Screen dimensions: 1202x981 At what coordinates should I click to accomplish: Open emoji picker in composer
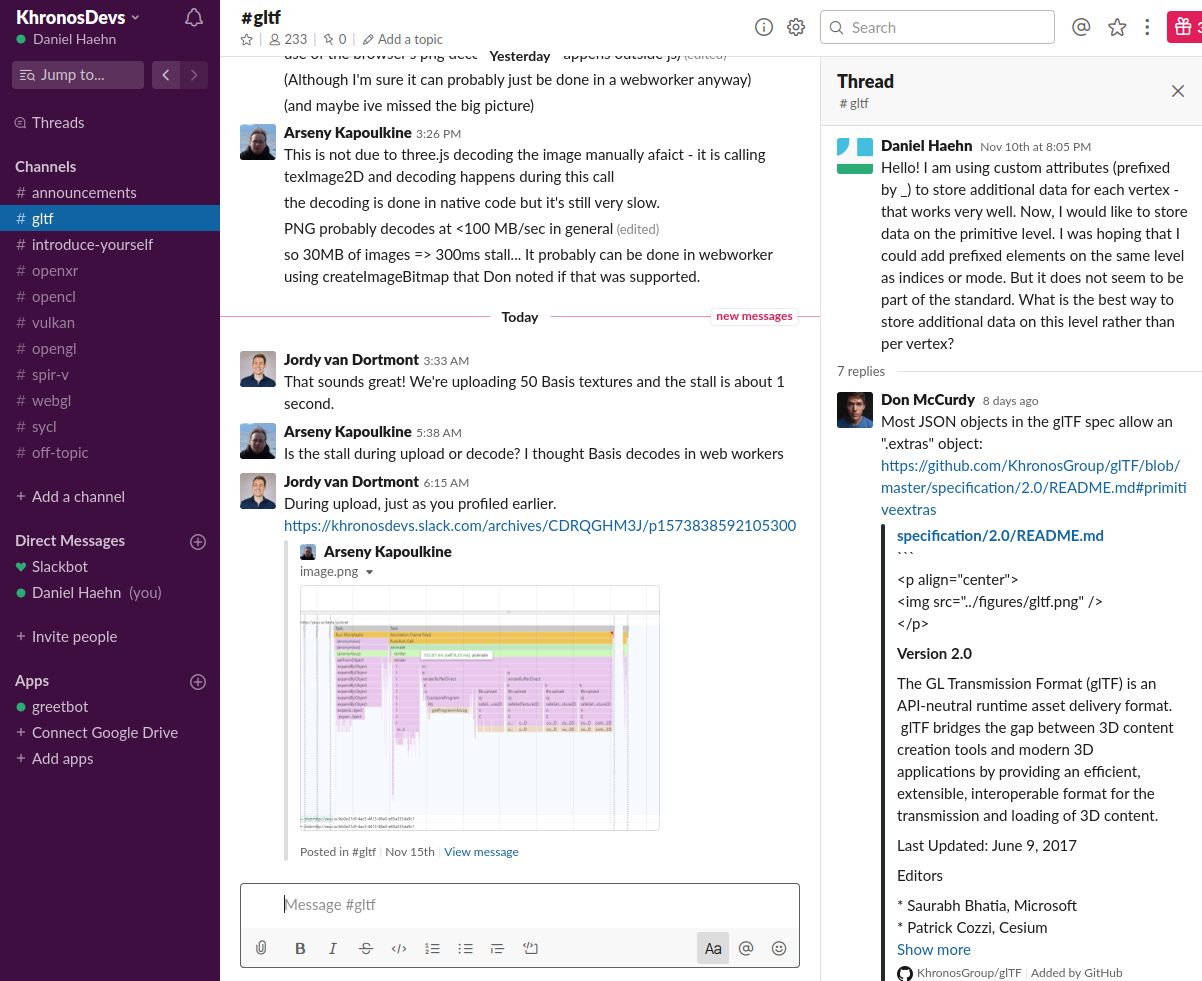click(x=779, y=948)
